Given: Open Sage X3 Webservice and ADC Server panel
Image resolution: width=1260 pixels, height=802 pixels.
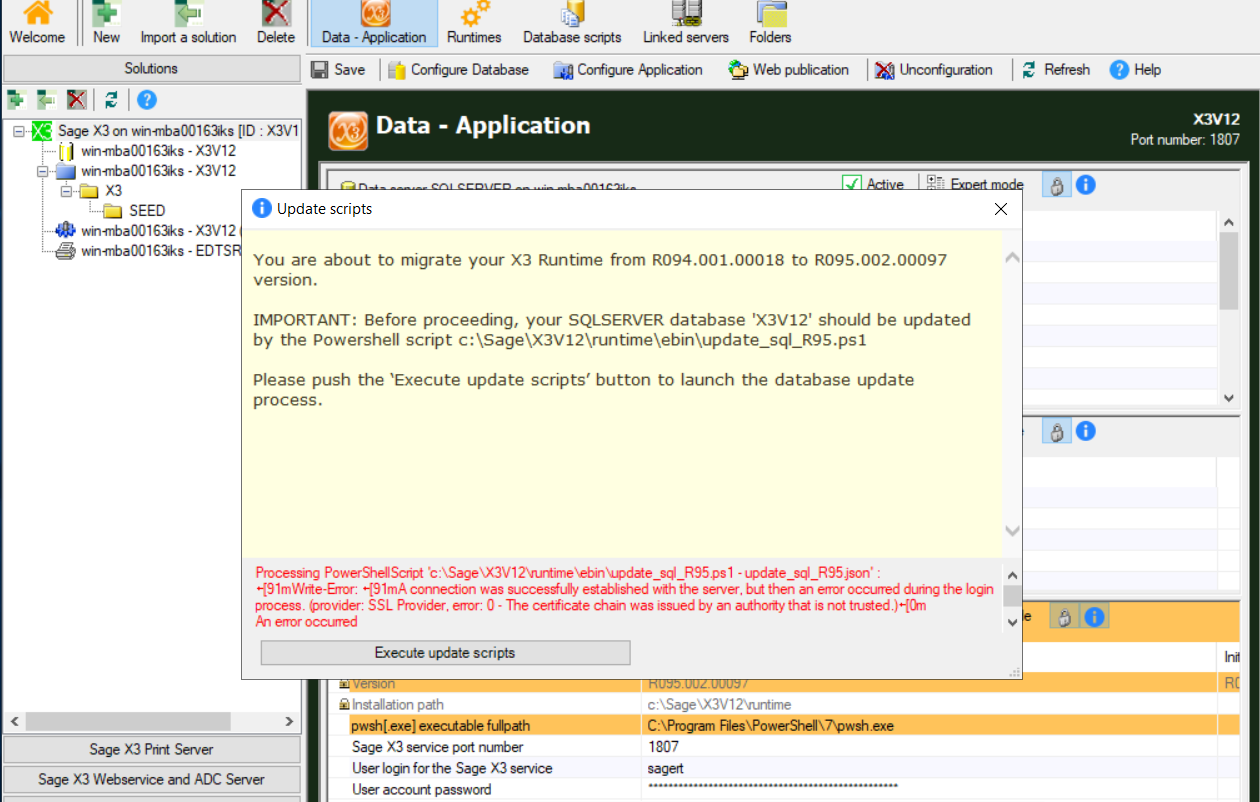Looking at the screenshot, I should (x=151, y=779).
